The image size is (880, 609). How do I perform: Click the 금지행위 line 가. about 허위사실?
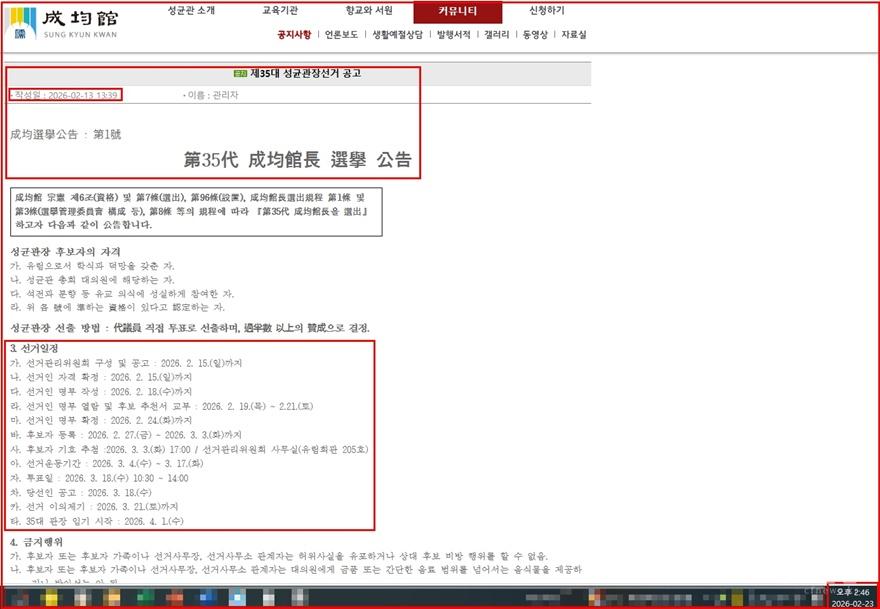[x=279, y=556]
